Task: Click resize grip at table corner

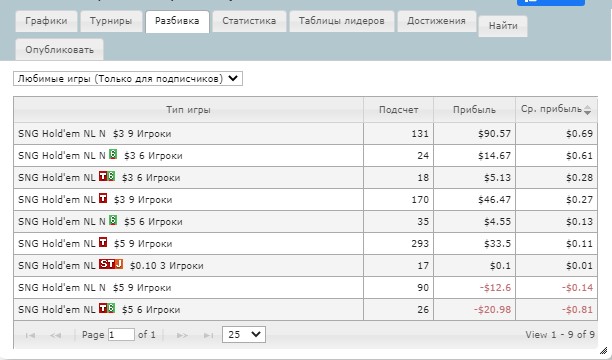Action: [603, 350]
